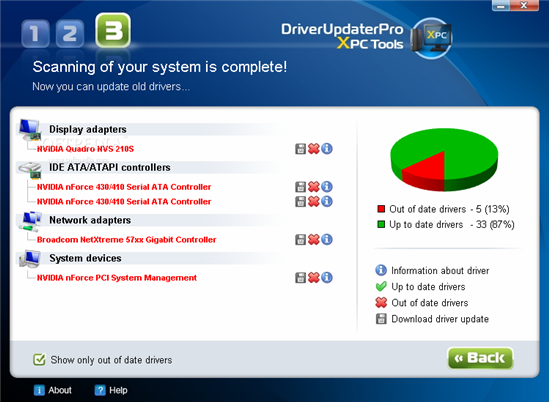This screenshot has width=549, height=402.
Task: Show info for NVIDIA nForce PCI System Management
Action: coord(327,277)
